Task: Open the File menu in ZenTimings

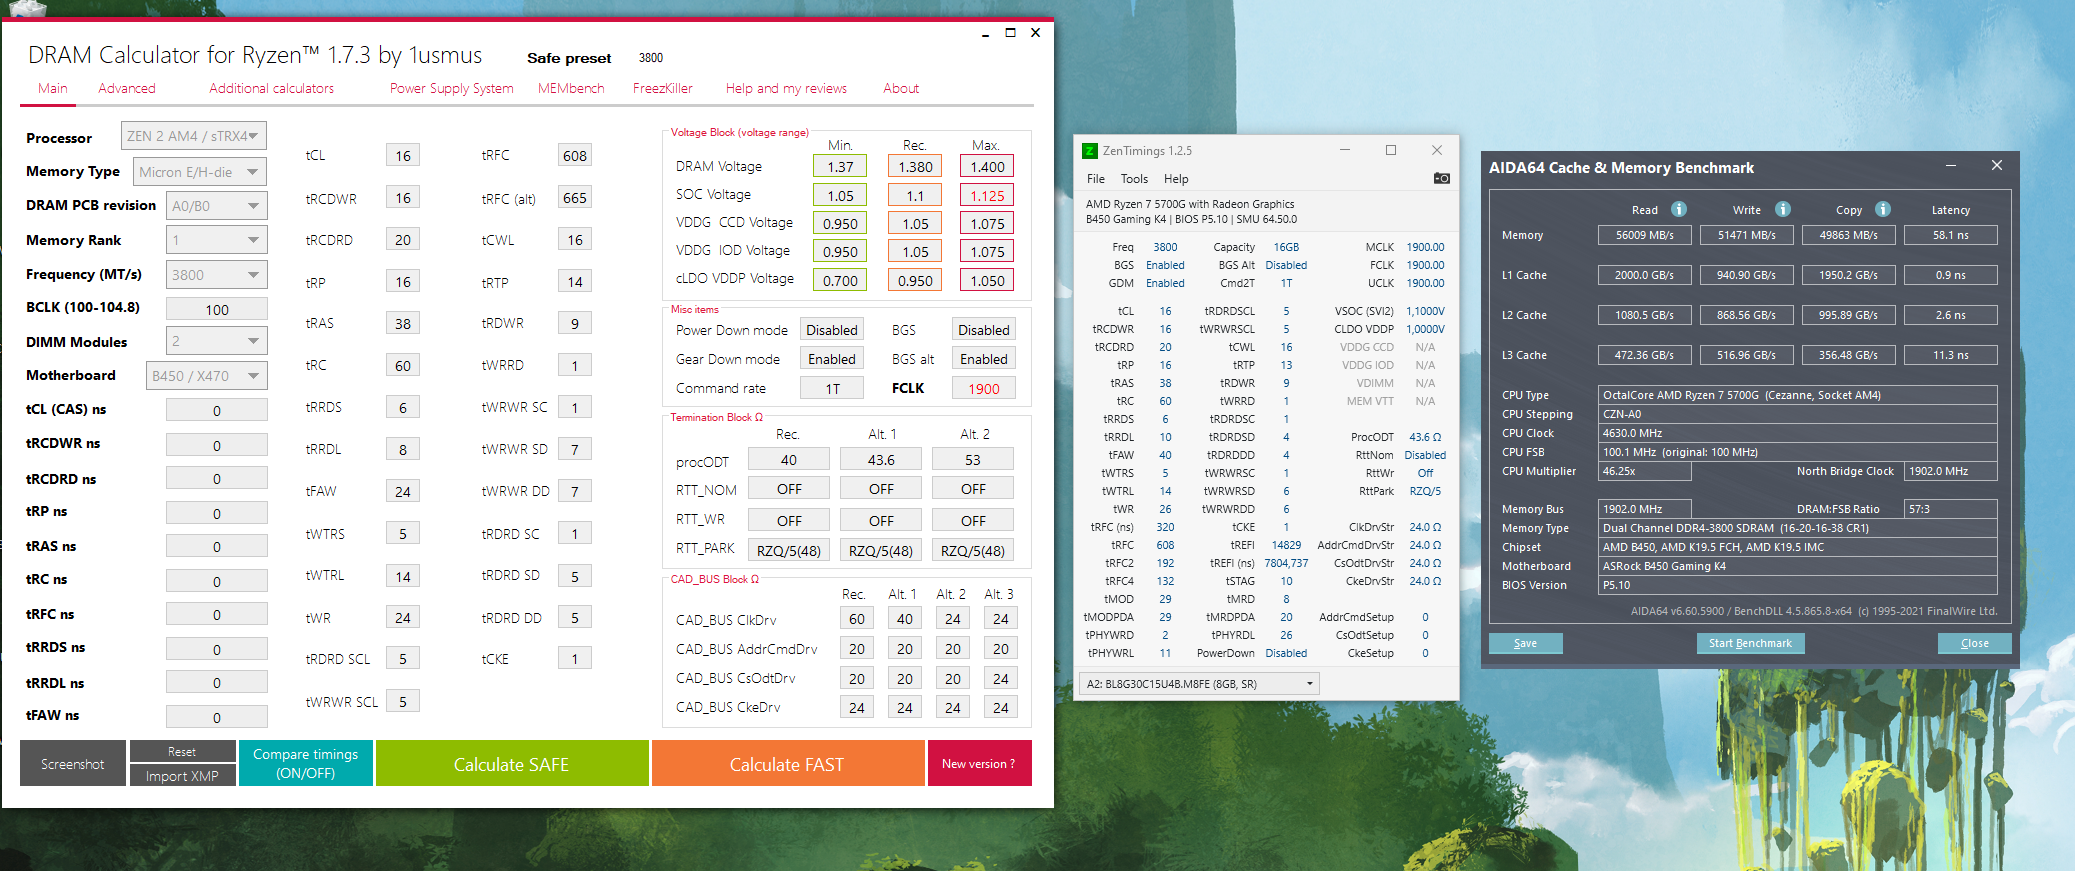Action: pyautogui.click(x=1096, y=179)
